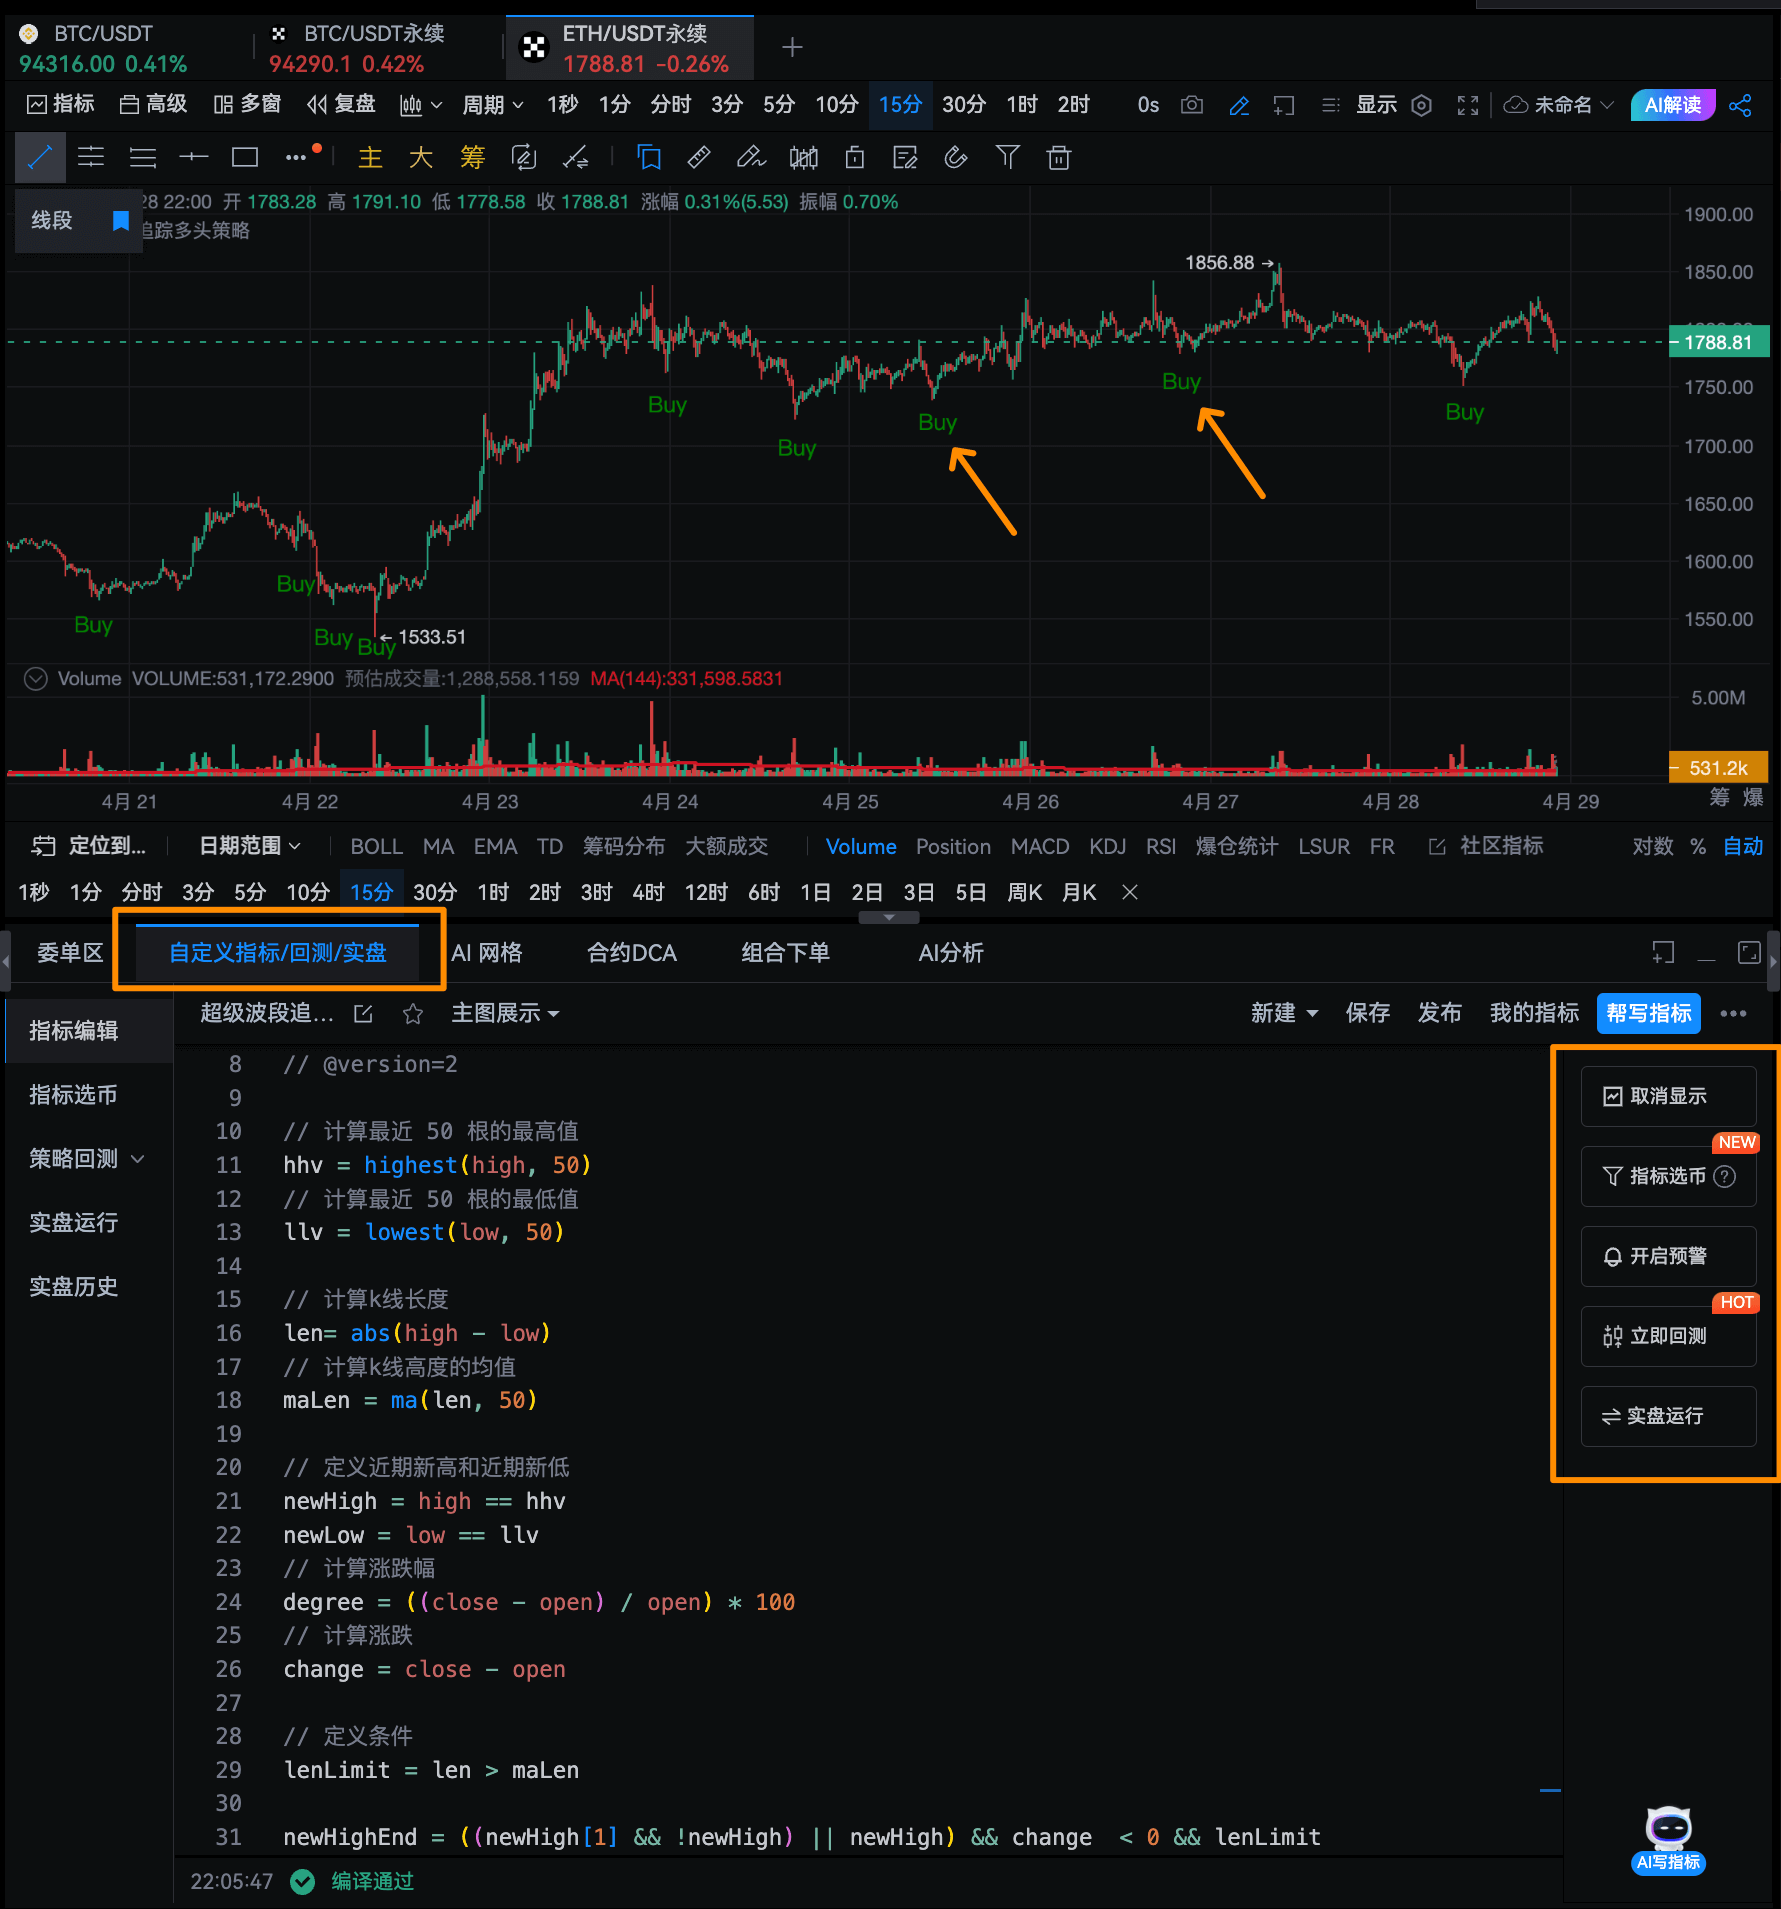Toggle 对数 logarithmic scale

point(1652,846)
